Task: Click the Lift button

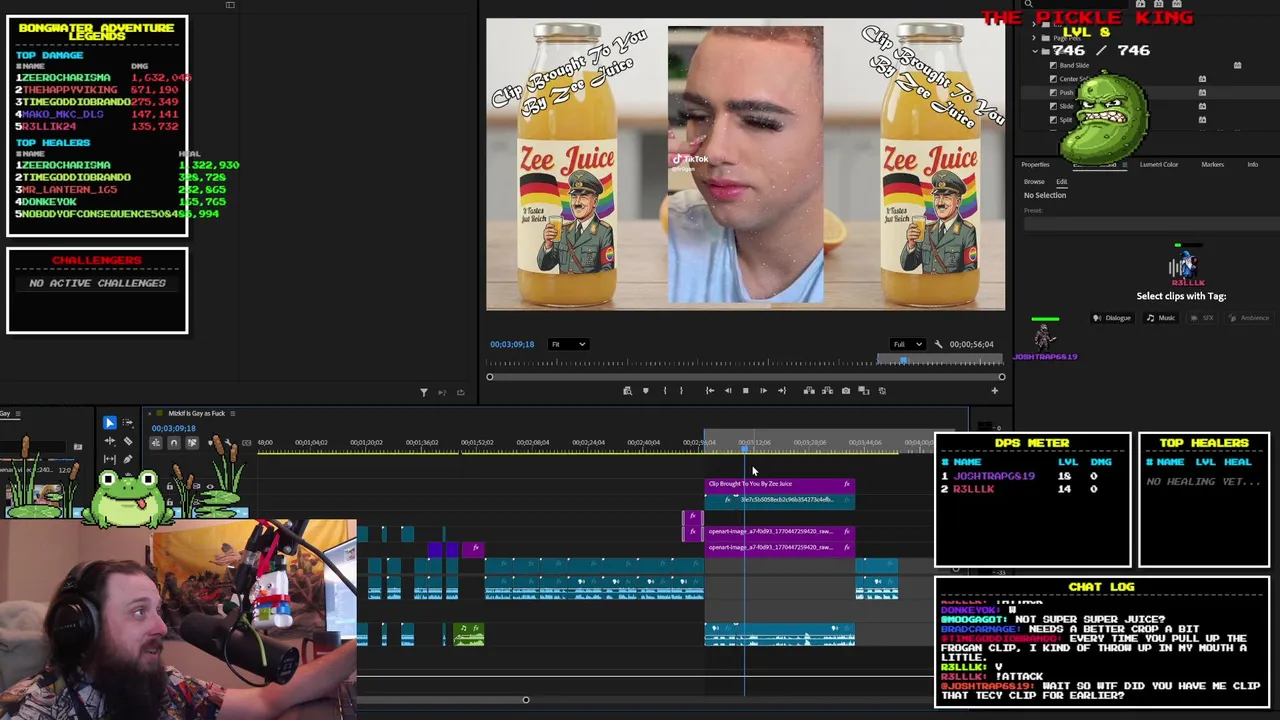Action: tap(809, 391)
